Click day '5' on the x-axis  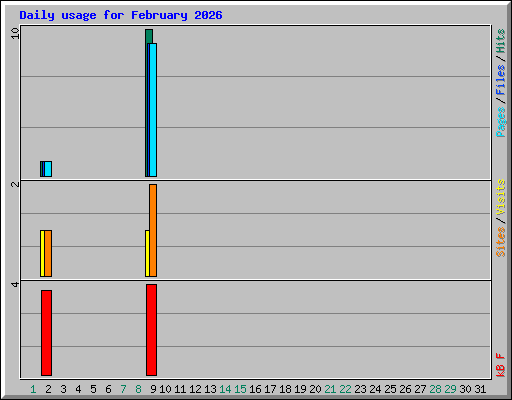pos(93,389)
